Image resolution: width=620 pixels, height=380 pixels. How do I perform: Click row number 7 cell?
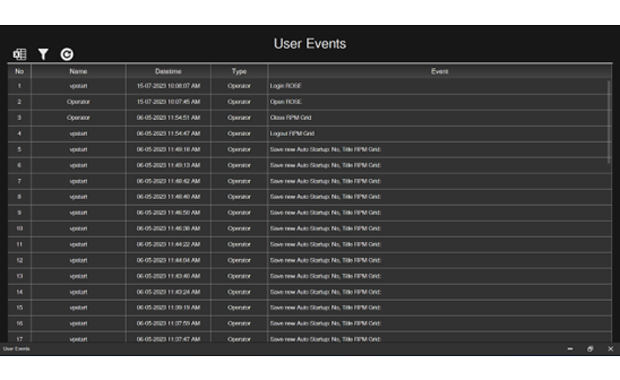(x=19, y=181)
